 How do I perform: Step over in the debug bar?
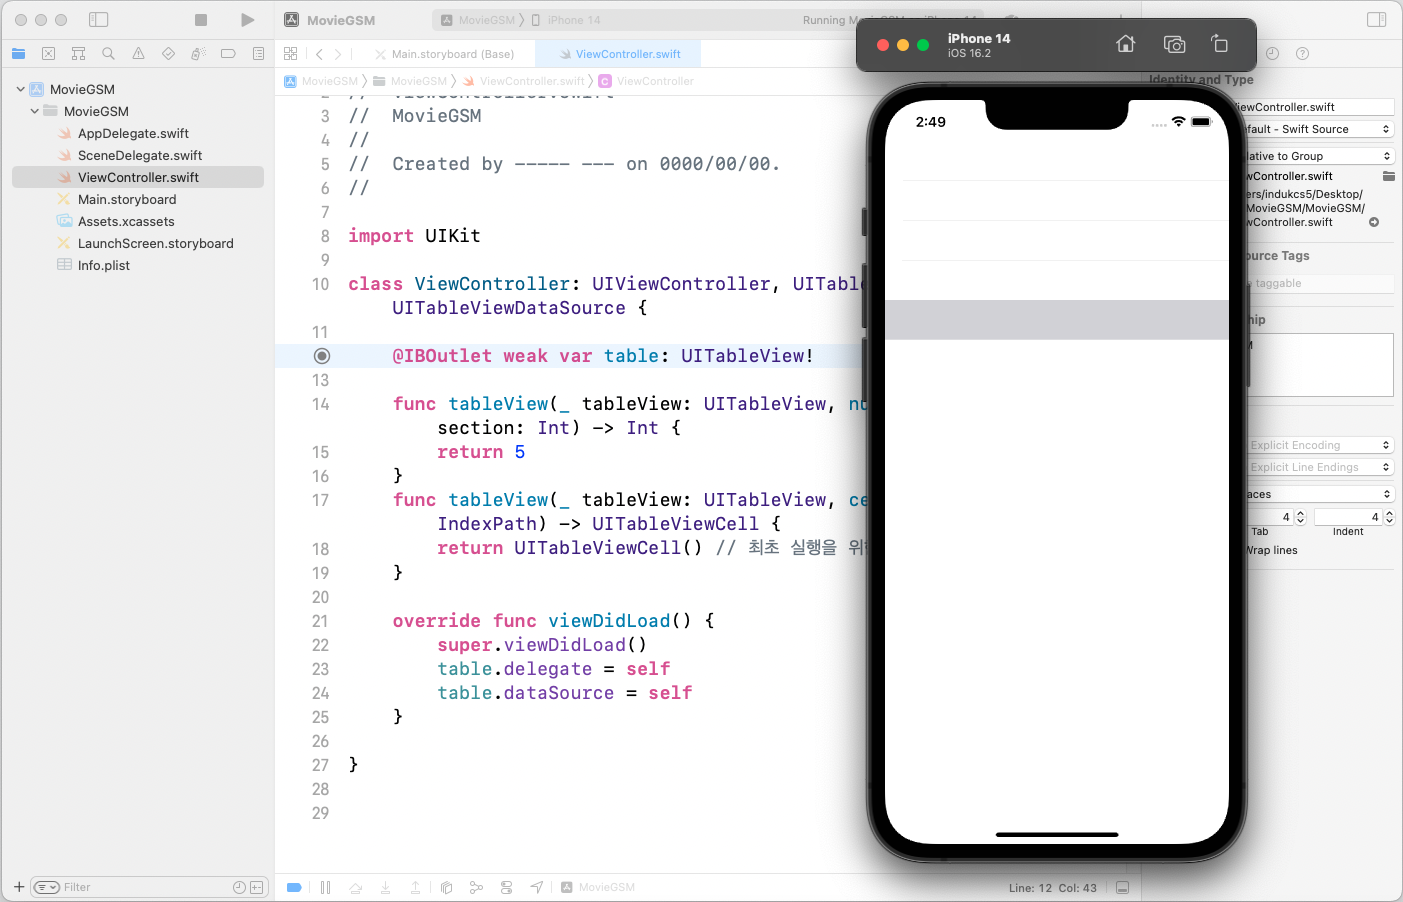tap(355, 887)
